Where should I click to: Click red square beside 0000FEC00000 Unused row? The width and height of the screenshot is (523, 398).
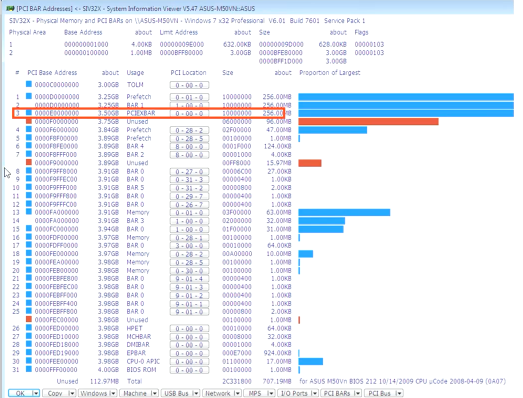[29, 319]
